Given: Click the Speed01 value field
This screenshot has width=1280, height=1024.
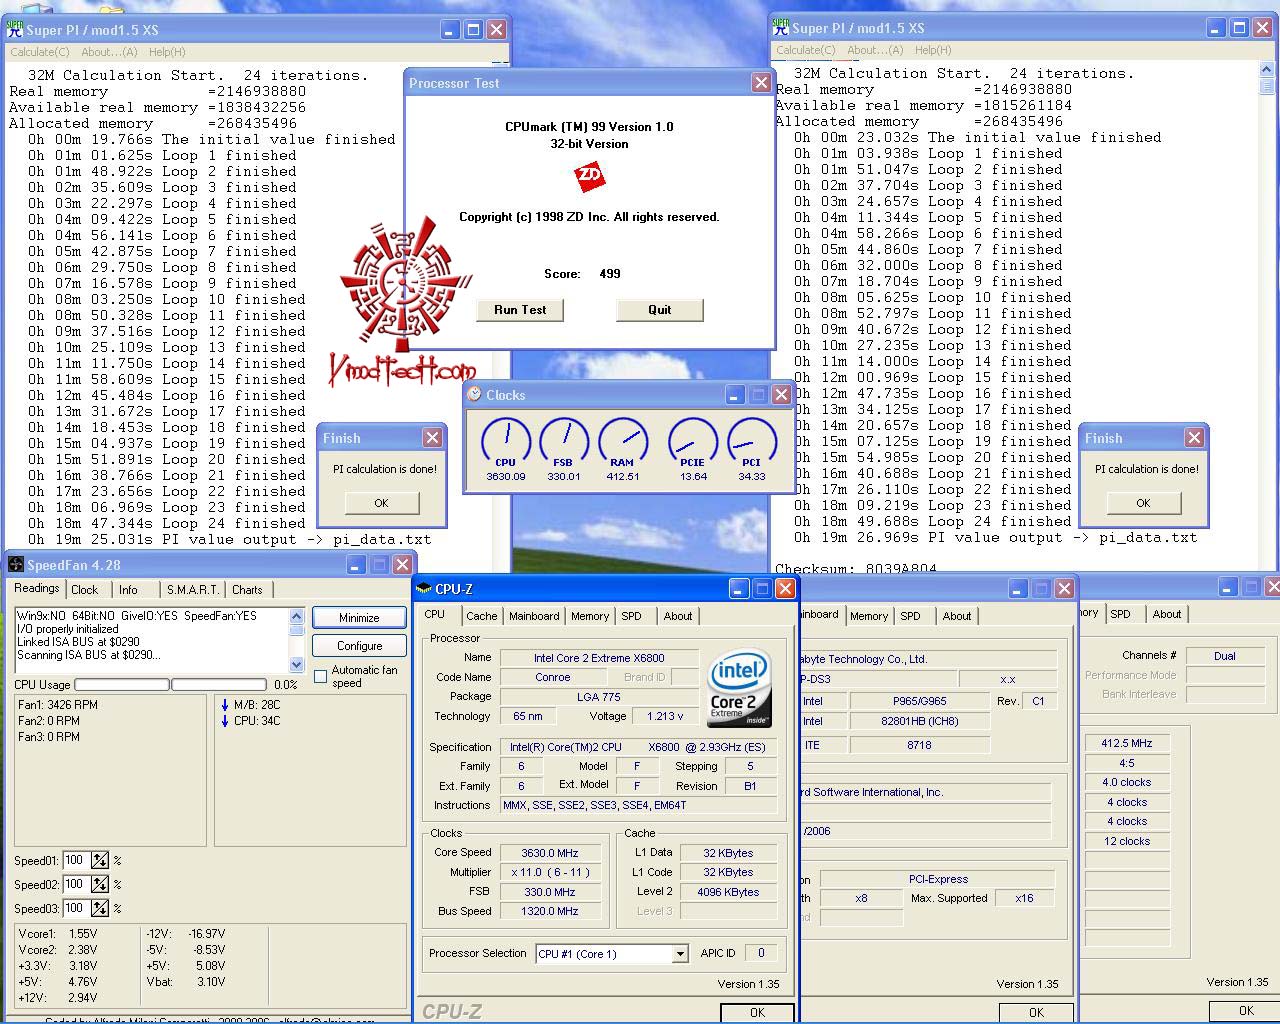Looking at the screenshot, I should 76,861.
